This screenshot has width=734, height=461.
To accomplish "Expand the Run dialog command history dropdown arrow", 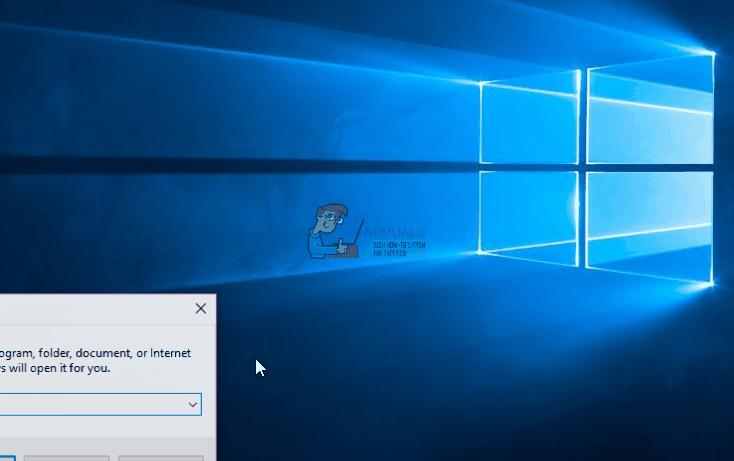I will pyautogui.click(x=193, y=404).
